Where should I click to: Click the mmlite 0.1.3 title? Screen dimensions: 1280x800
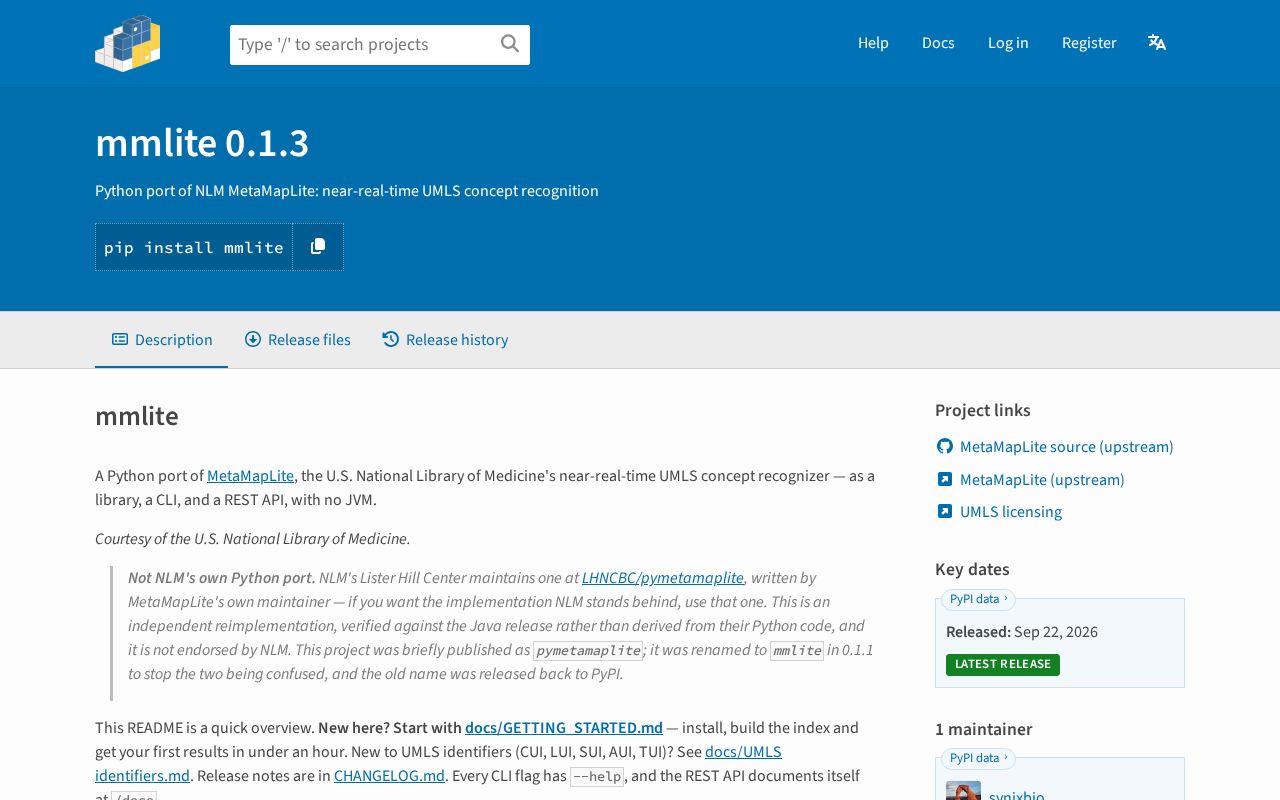pos(202,143)
